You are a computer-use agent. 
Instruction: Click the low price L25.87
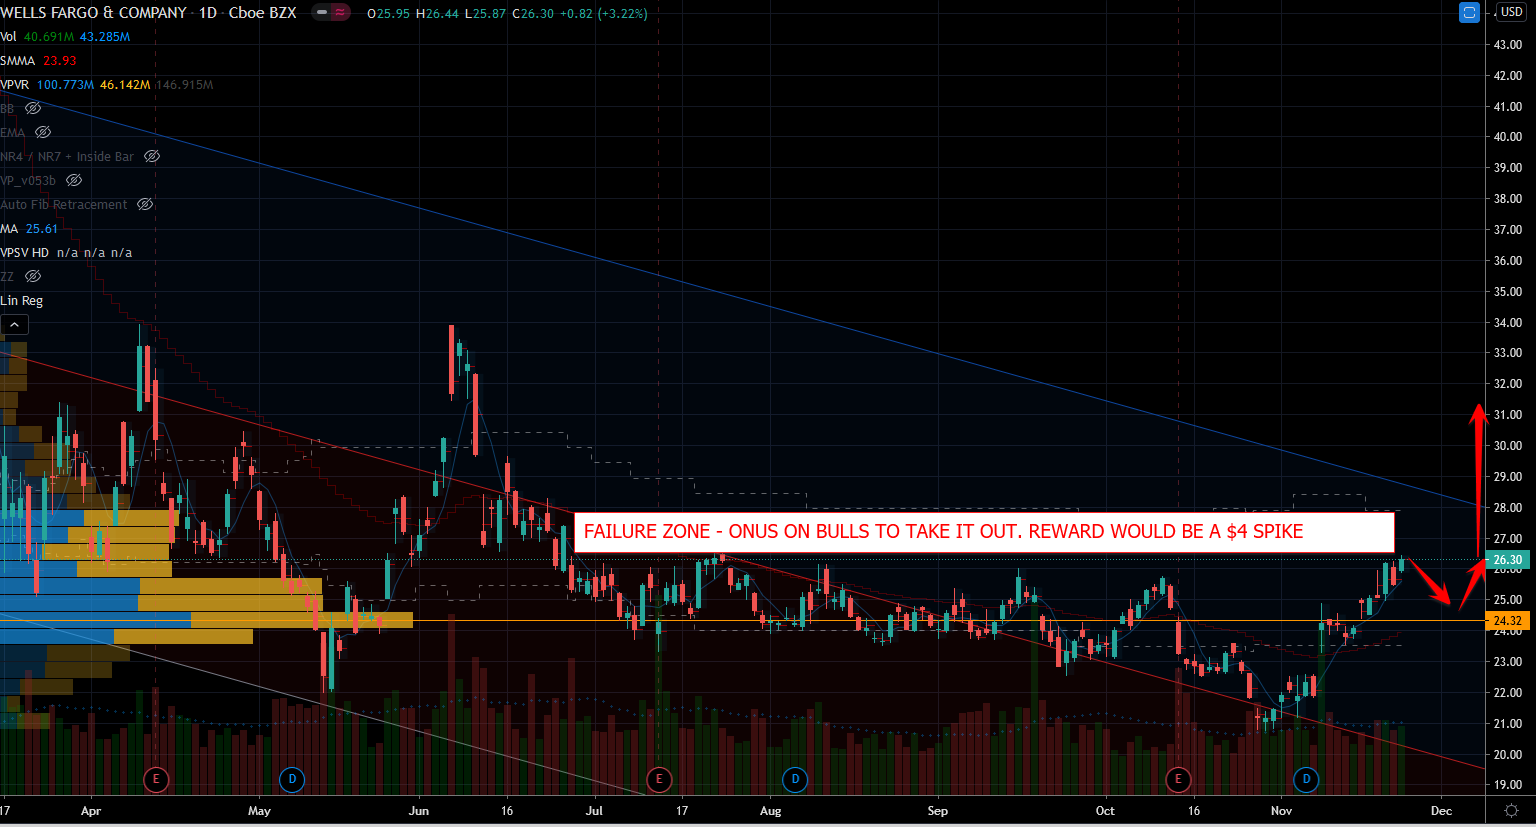click(486, 14)
